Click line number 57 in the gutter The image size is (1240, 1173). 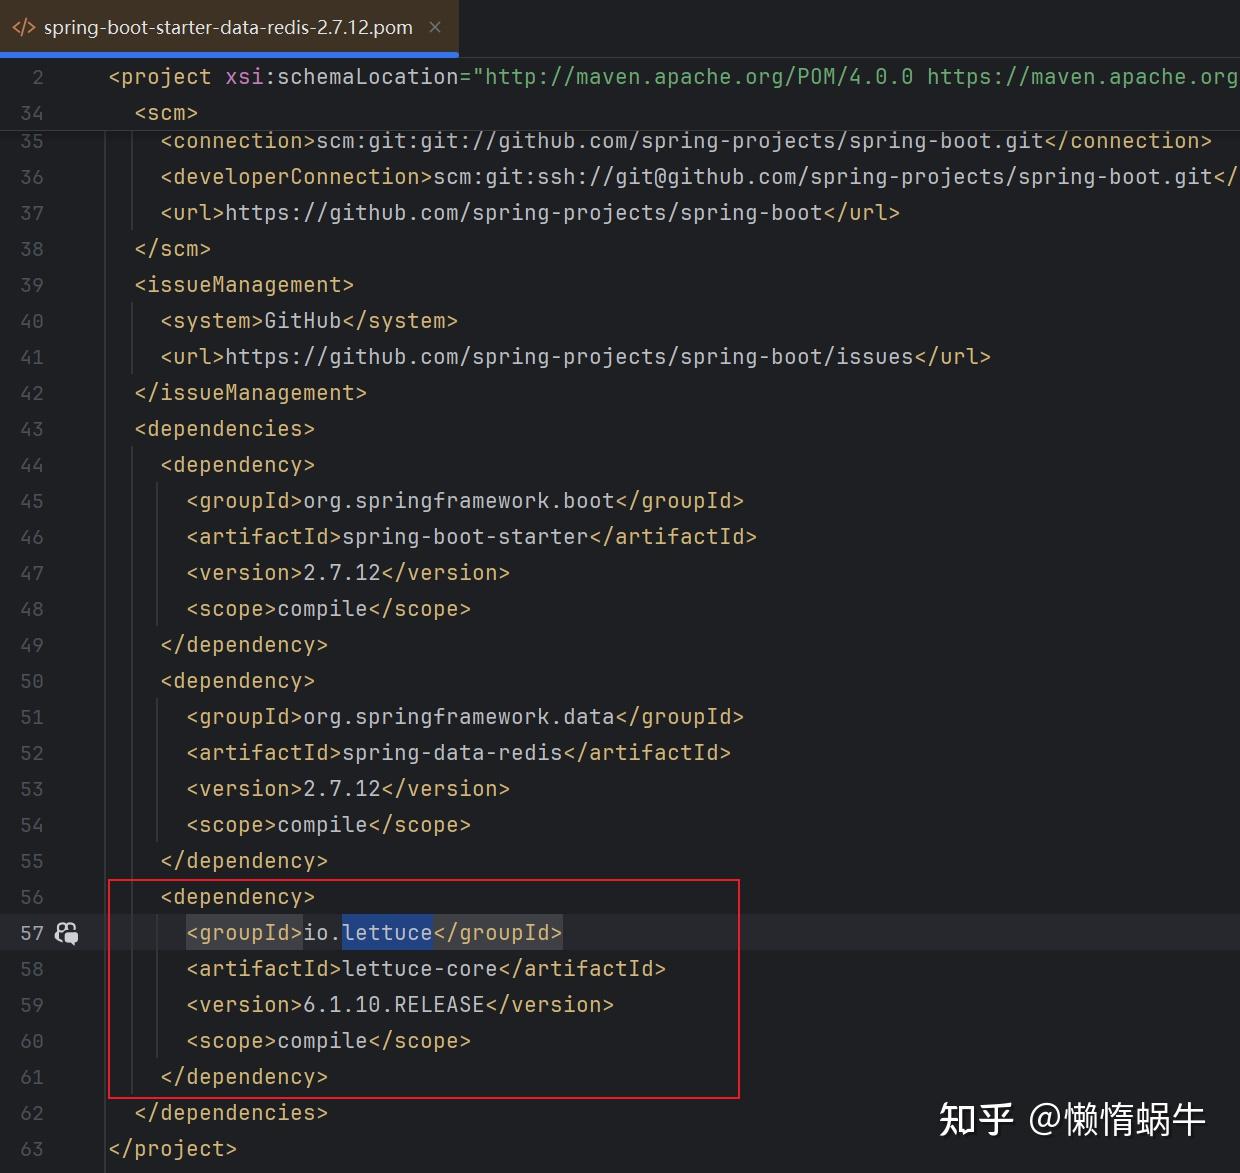(x=32, y=933)
